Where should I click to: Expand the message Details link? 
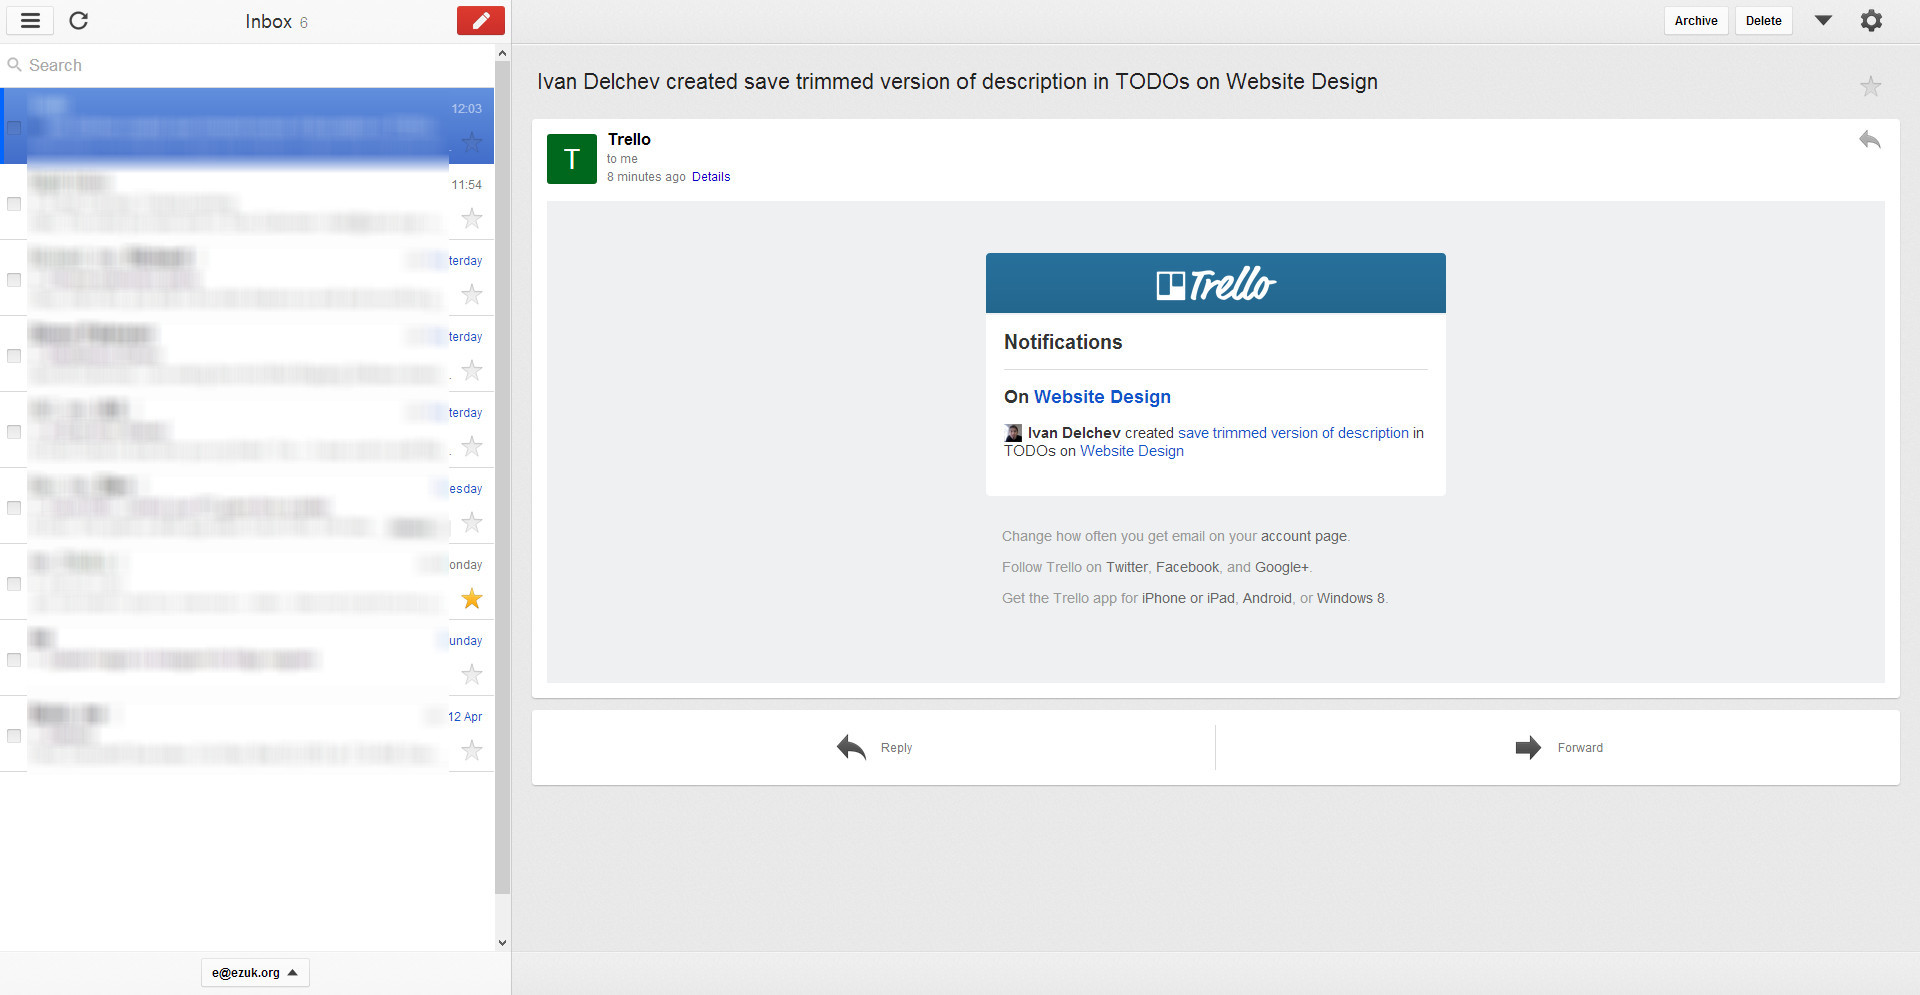(710, 177)
